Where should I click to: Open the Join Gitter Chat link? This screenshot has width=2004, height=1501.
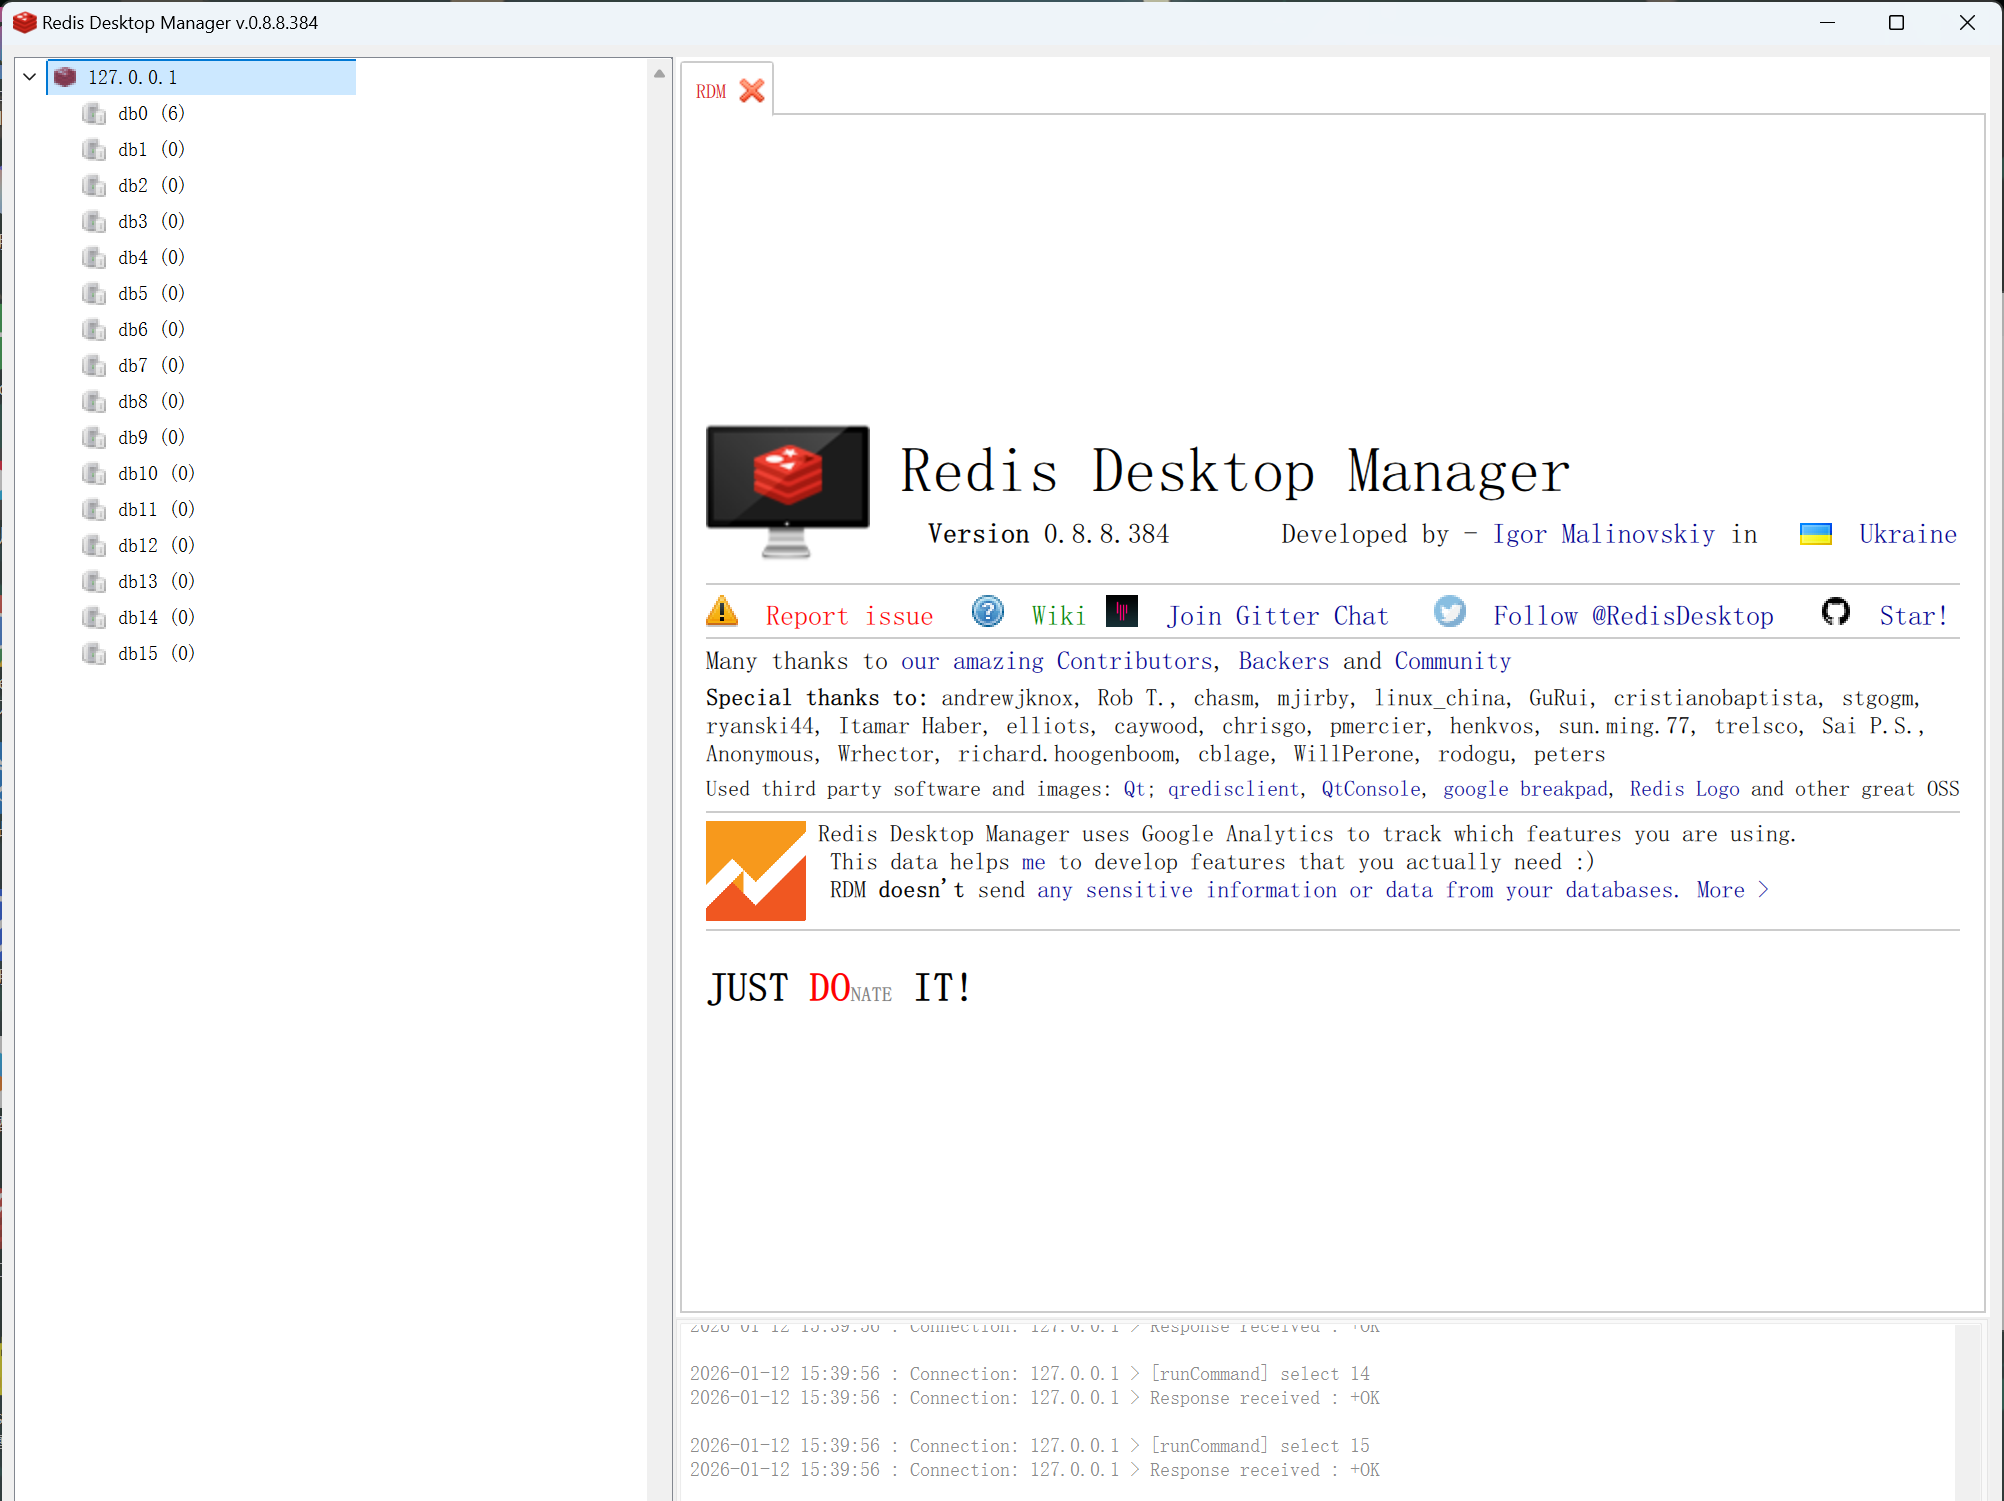1277,616
